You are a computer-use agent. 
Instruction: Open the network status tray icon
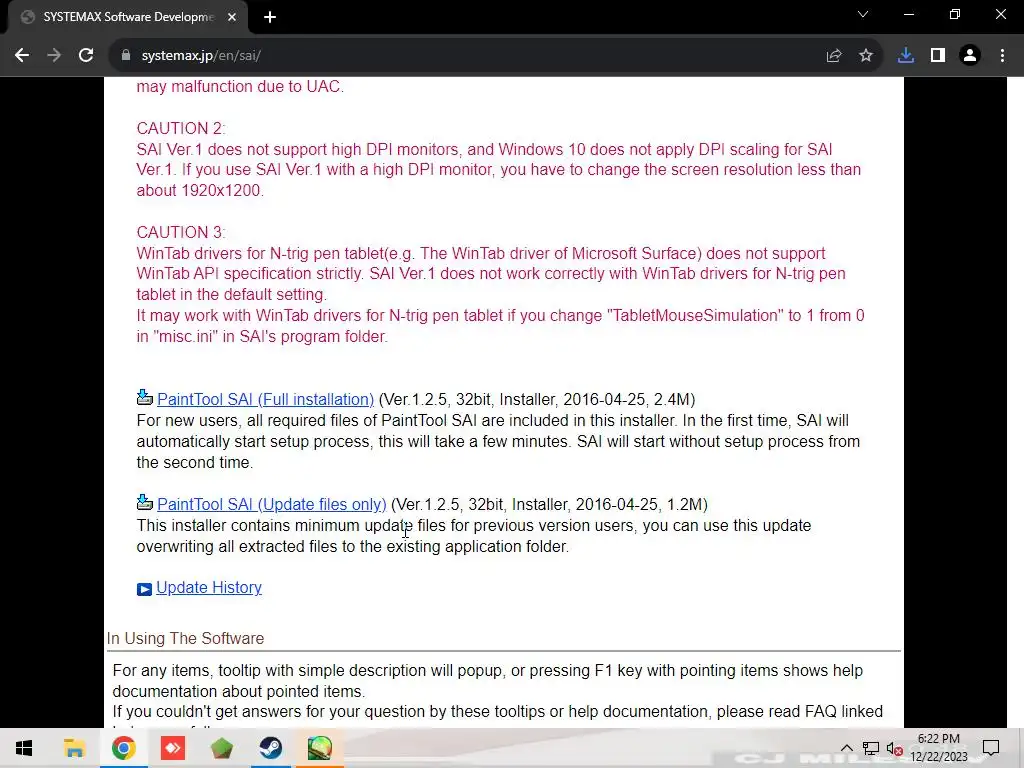click(871, 748)
